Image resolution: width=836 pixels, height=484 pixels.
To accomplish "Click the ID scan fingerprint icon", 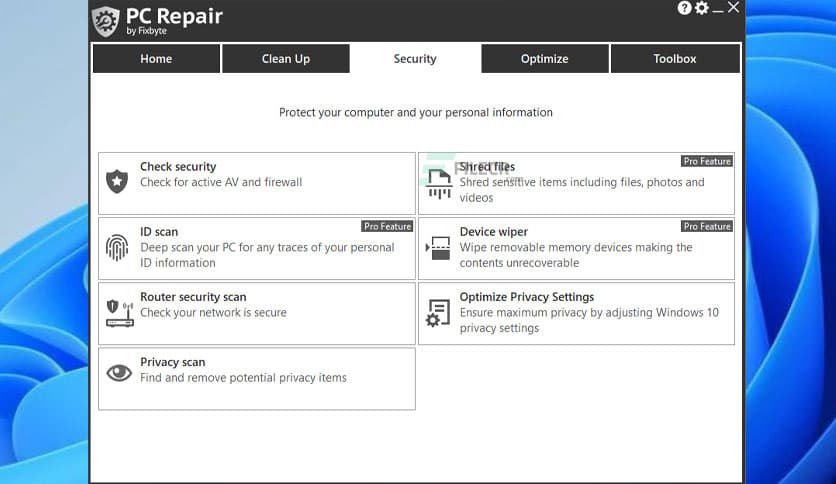I will 117,248.
